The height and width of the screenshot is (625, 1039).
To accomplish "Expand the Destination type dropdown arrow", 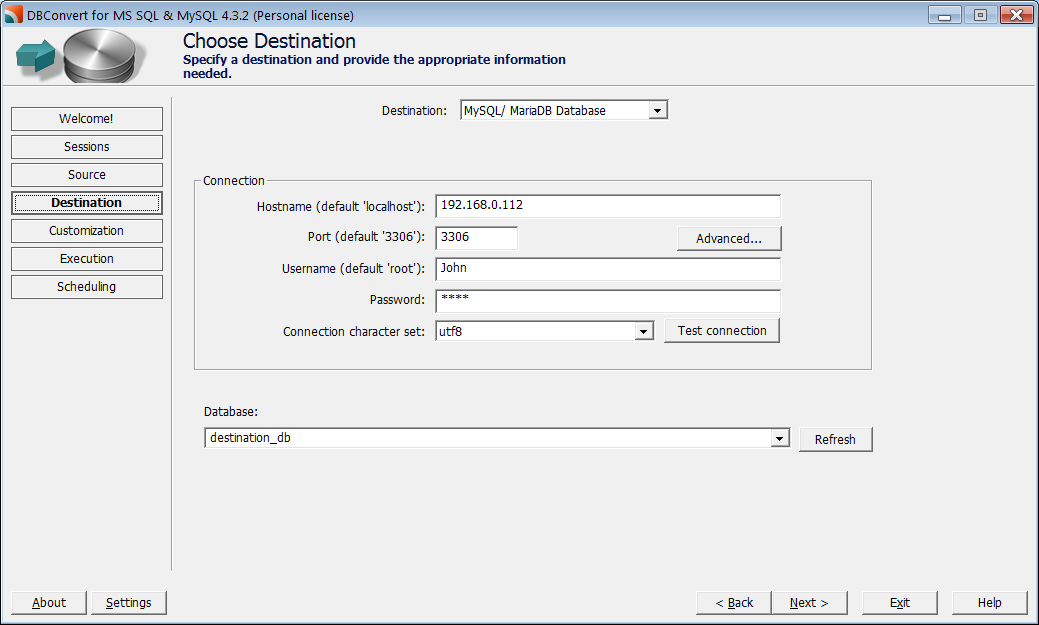I will point(657,111).
